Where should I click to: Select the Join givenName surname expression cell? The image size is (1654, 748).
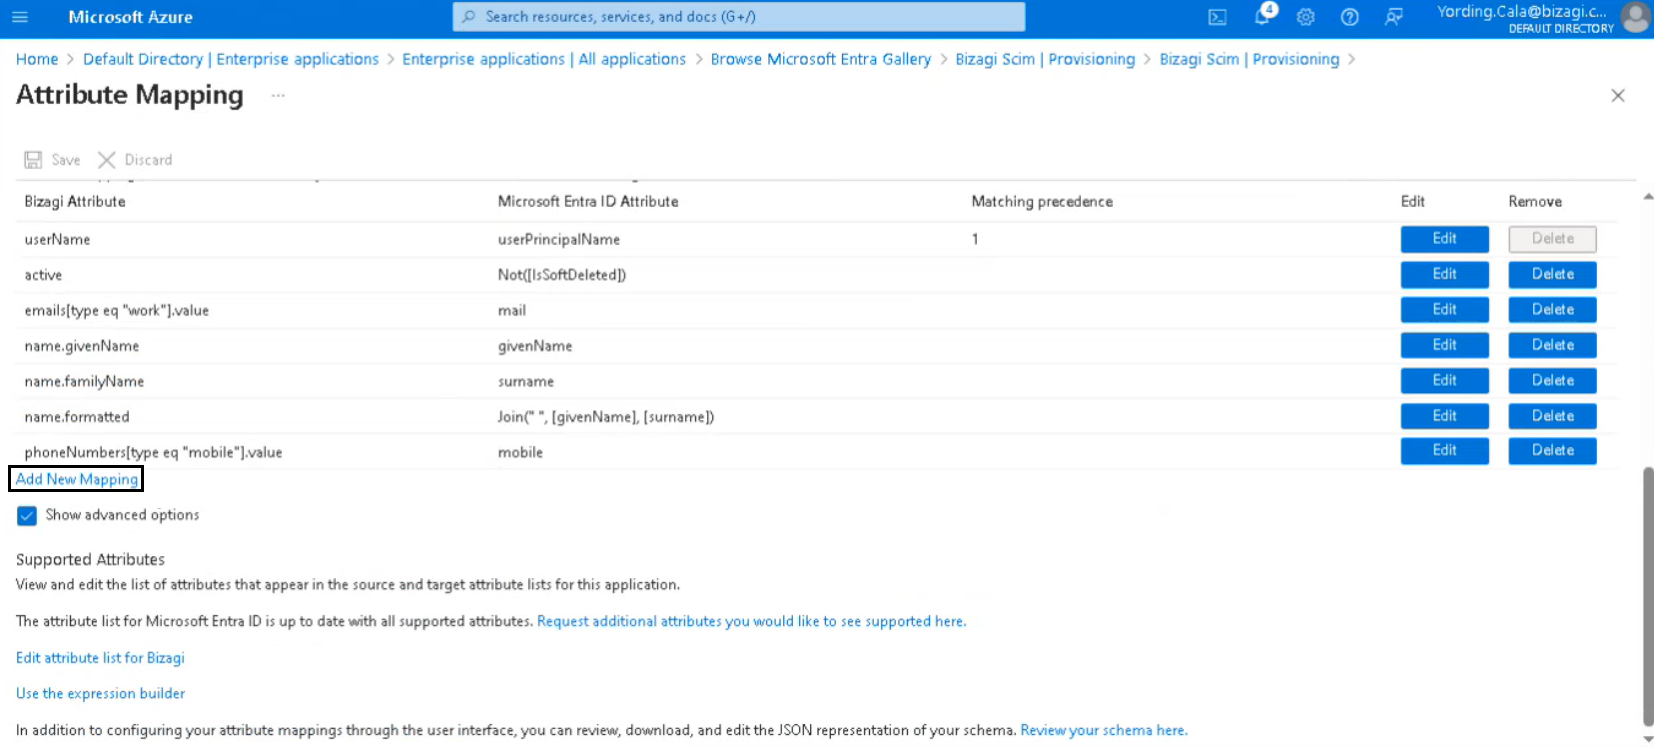point(606,417)
